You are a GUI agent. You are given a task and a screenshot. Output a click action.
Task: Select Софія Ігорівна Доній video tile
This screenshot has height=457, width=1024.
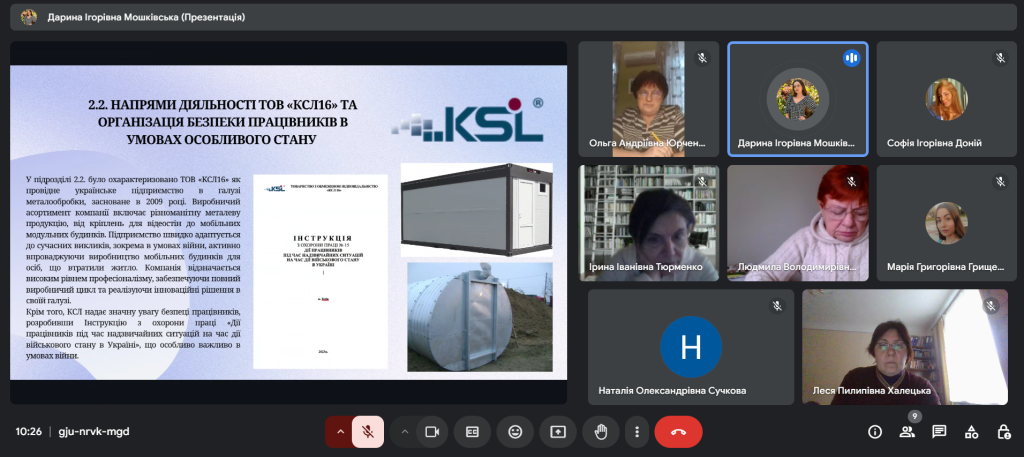pyautogui.click(x=946, y=98)
